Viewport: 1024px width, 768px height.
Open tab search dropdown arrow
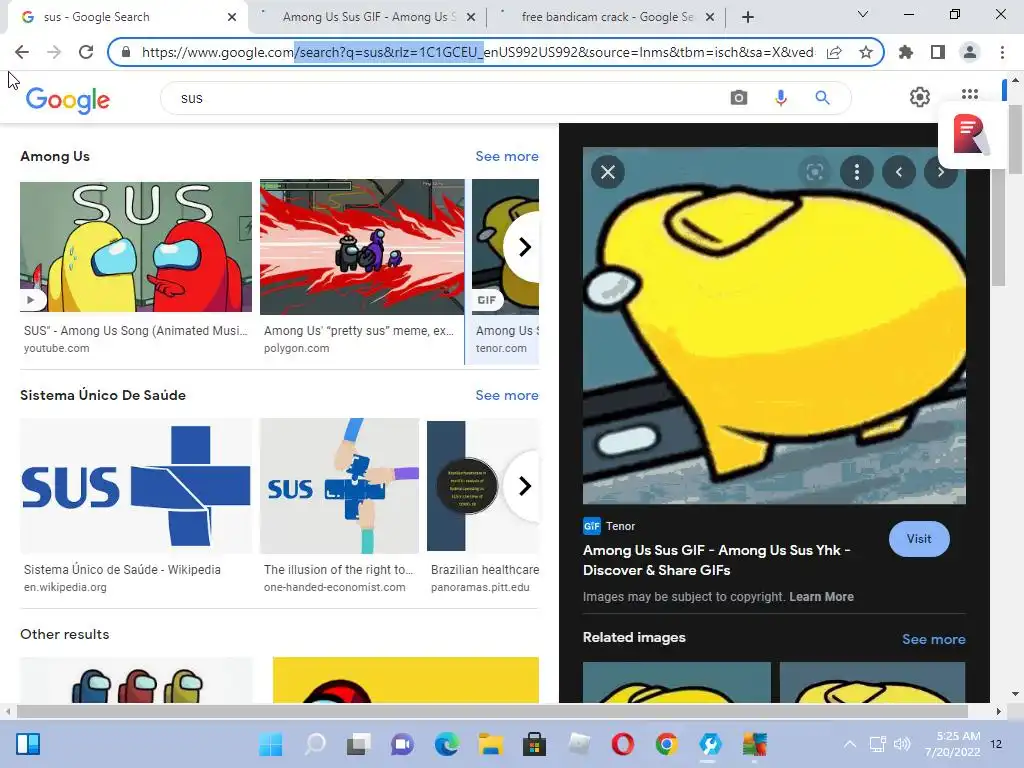863,14
